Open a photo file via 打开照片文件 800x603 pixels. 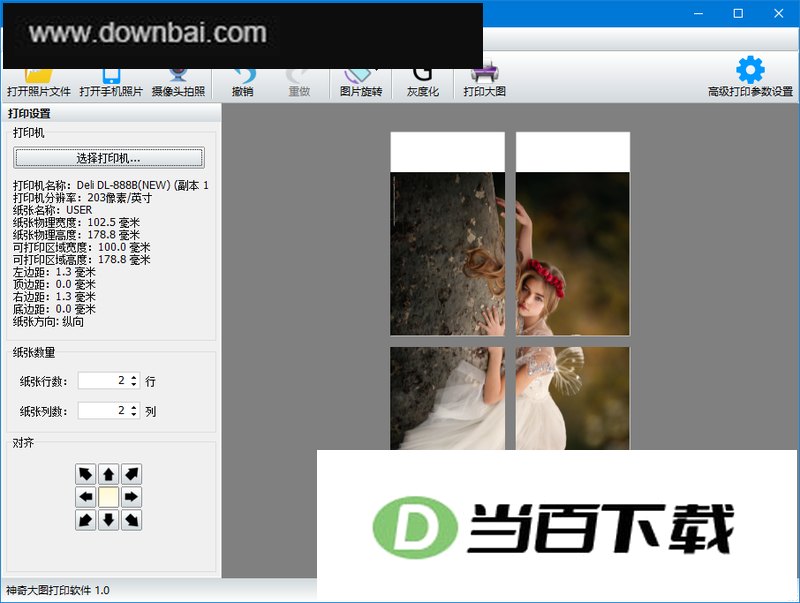pyautogui.click(x=39, y=83)
